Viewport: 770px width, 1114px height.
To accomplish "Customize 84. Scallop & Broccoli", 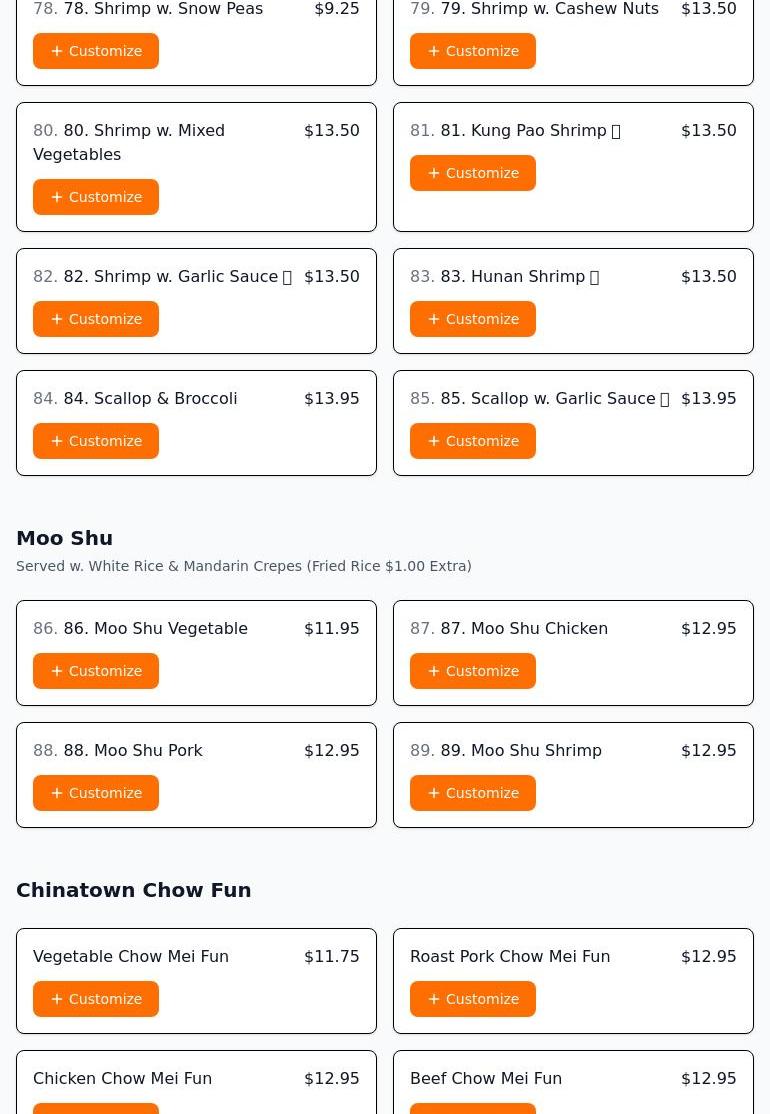I will click(x=96, y=441).
